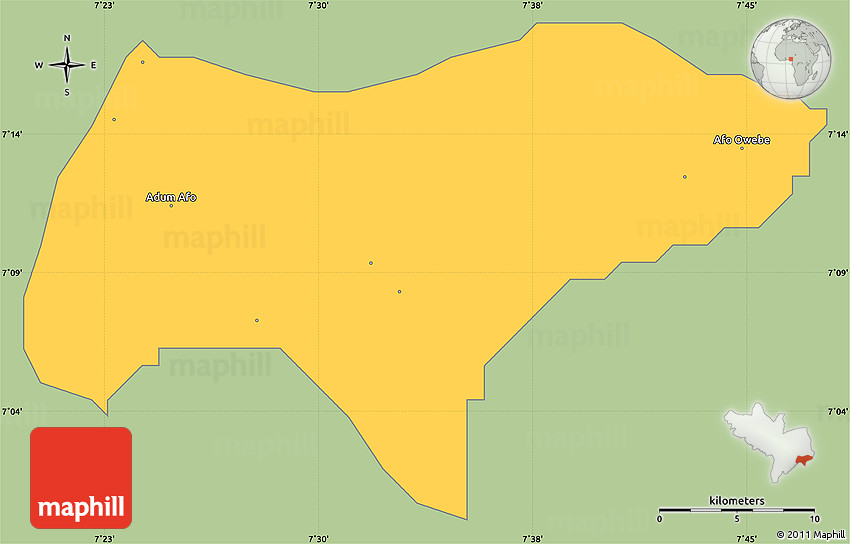Select the Afo Owebe town label
Screen dimensions: 850x544
pyautogui.click(x=741, y=140)
